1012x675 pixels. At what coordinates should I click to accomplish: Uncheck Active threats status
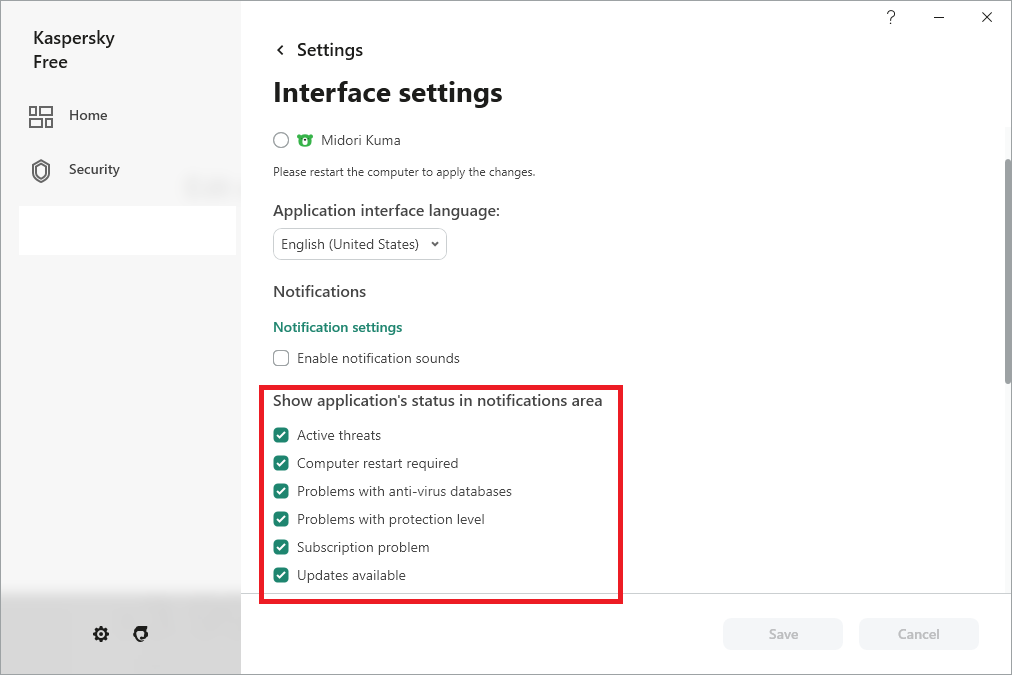pyautogui.click(x=281, y=435)
